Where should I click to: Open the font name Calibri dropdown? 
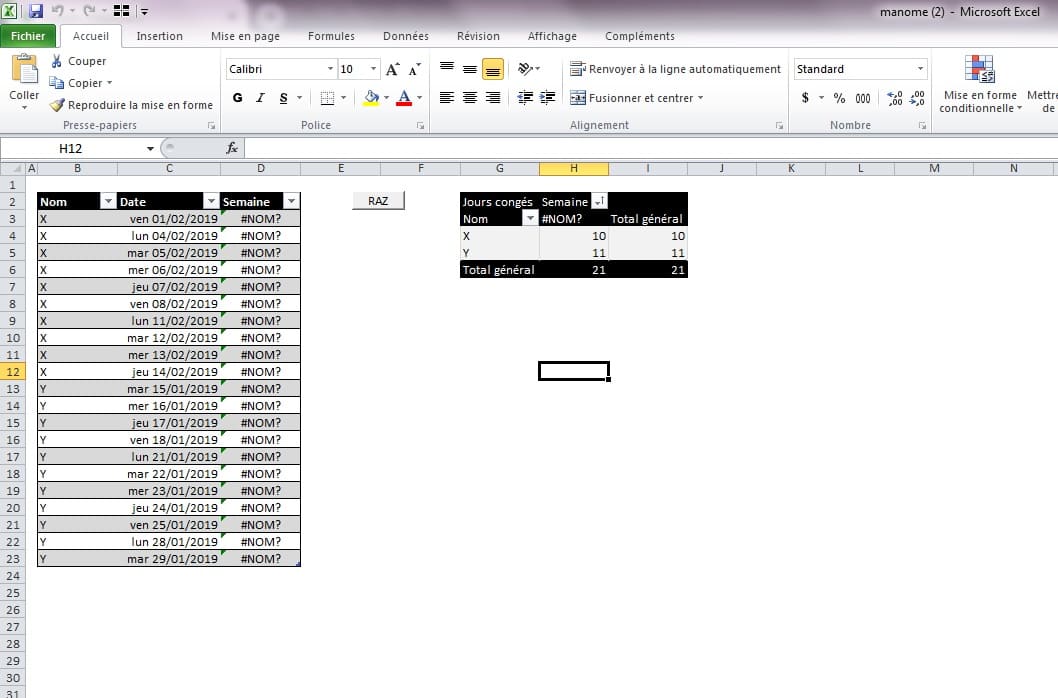click(x=330, y=69)
